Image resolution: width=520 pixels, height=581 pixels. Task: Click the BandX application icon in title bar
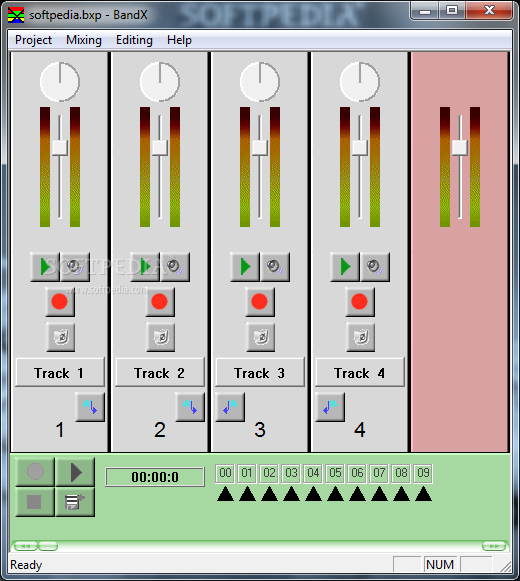(x=16, y=15)
